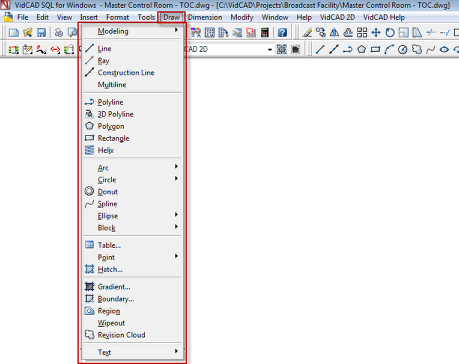
Task: Click the New drawing toolbar icon
Action: (x=14, y=32)
